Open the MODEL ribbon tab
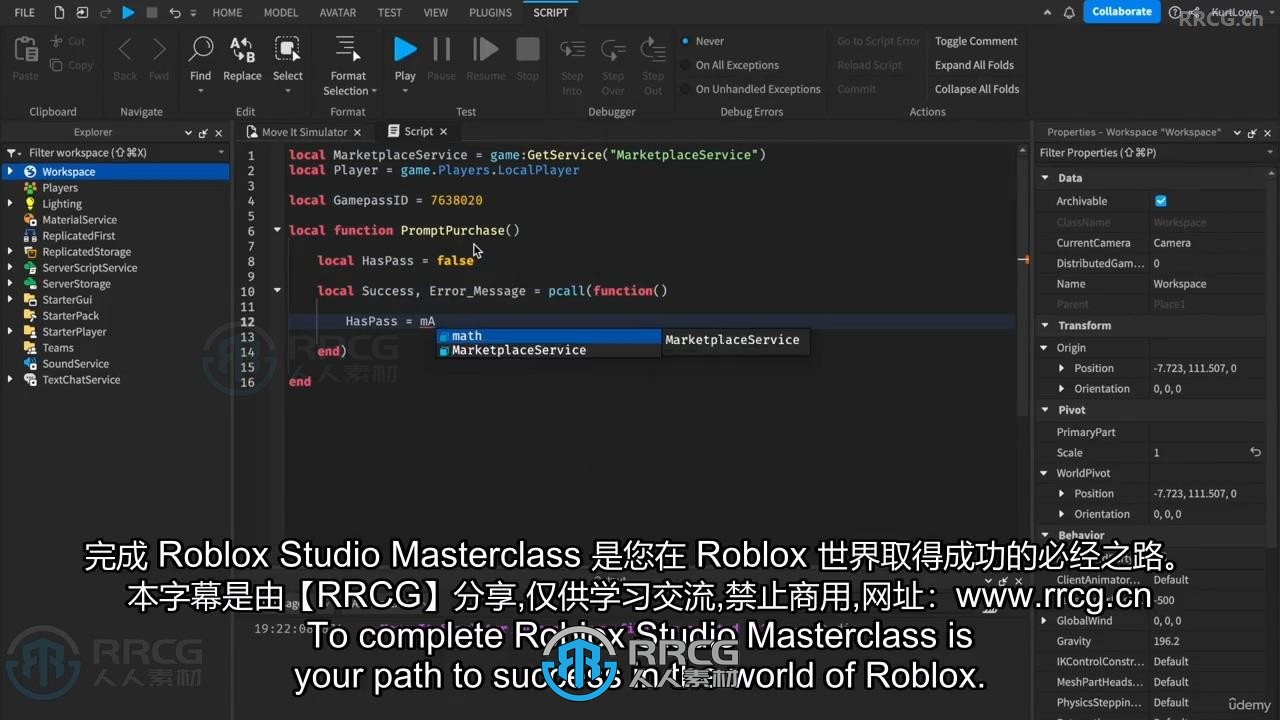Screen dimensions: 1280x720 point(281,12)
